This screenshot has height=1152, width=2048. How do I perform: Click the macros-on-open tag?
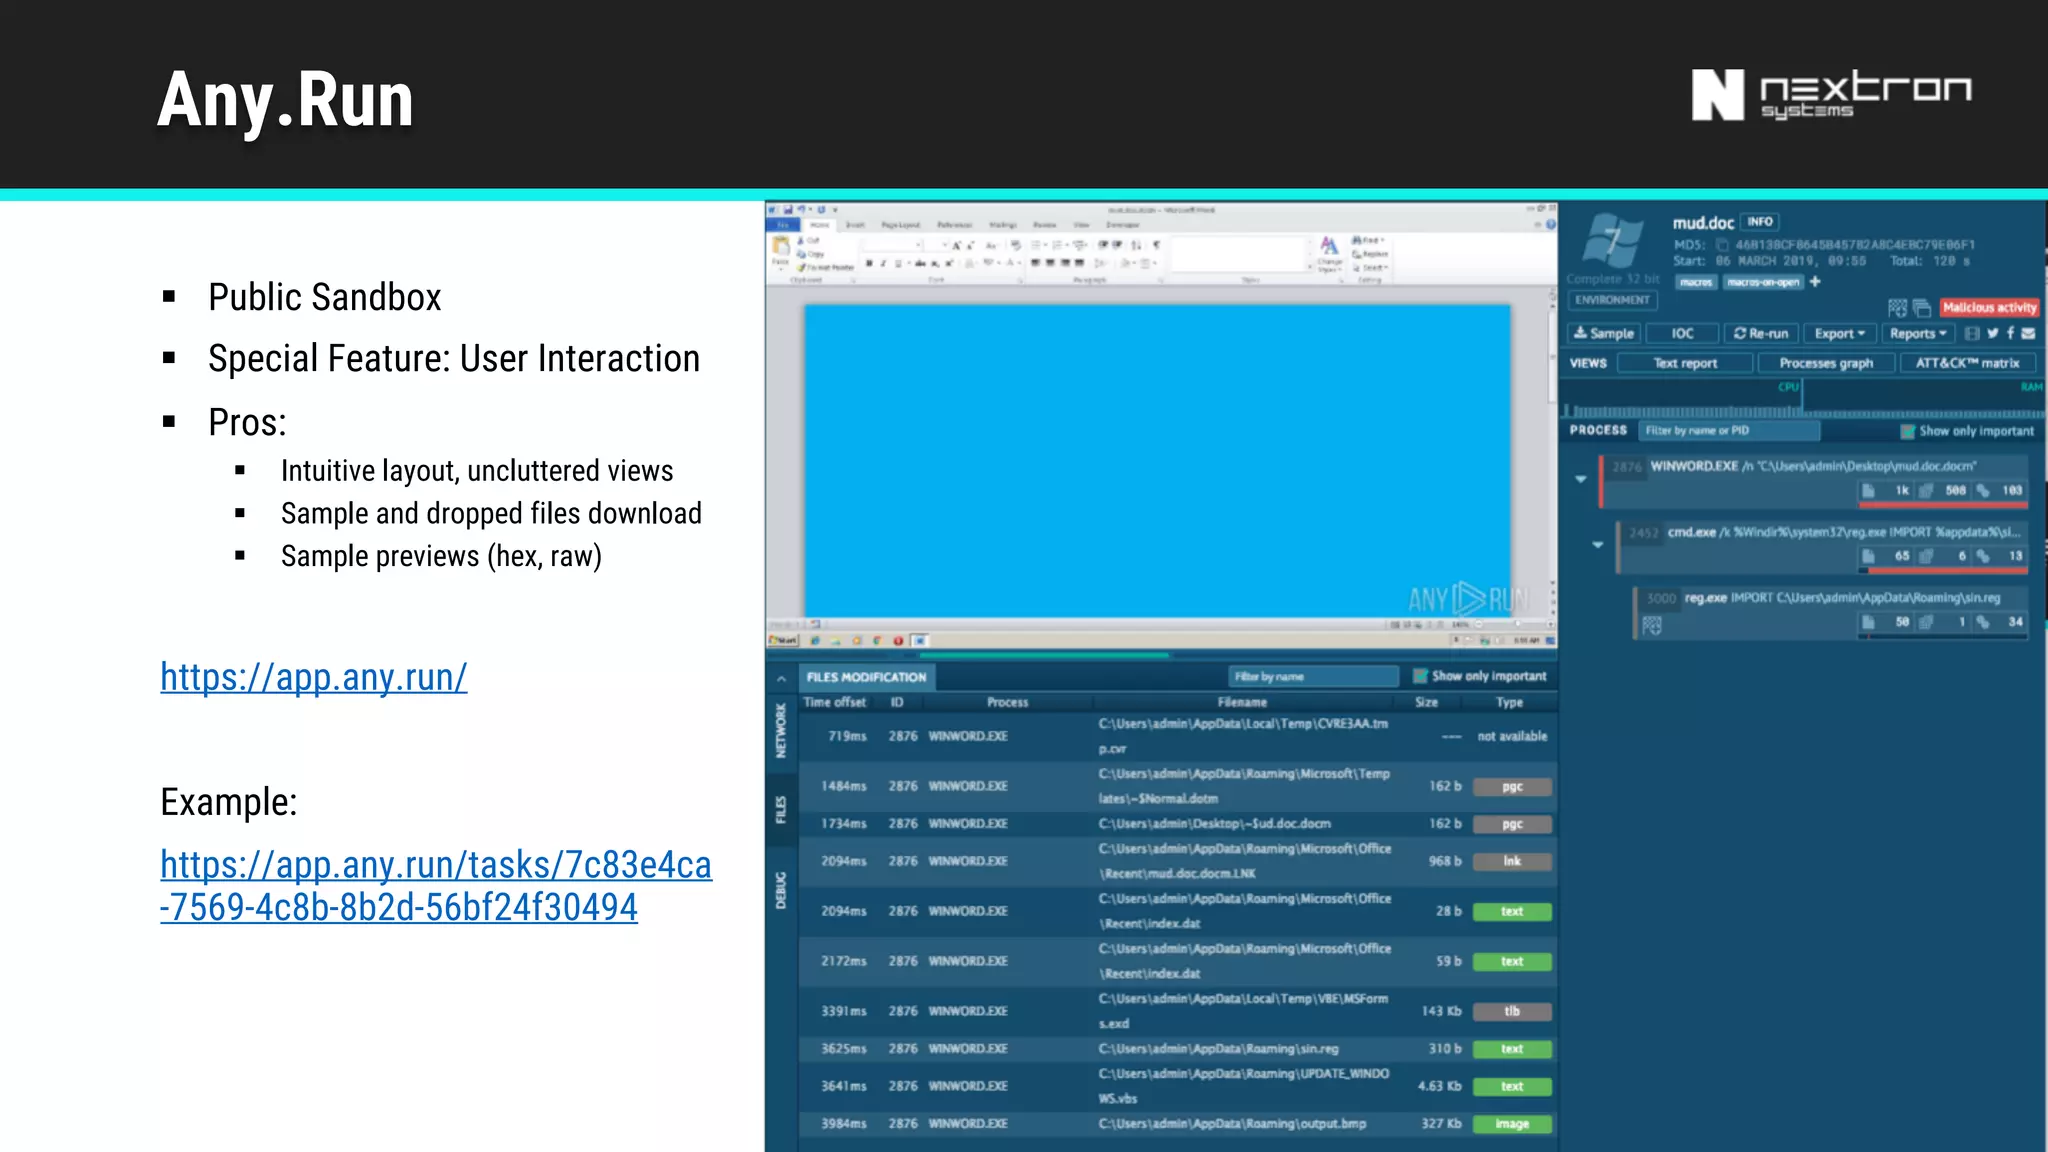point(1763,282)
